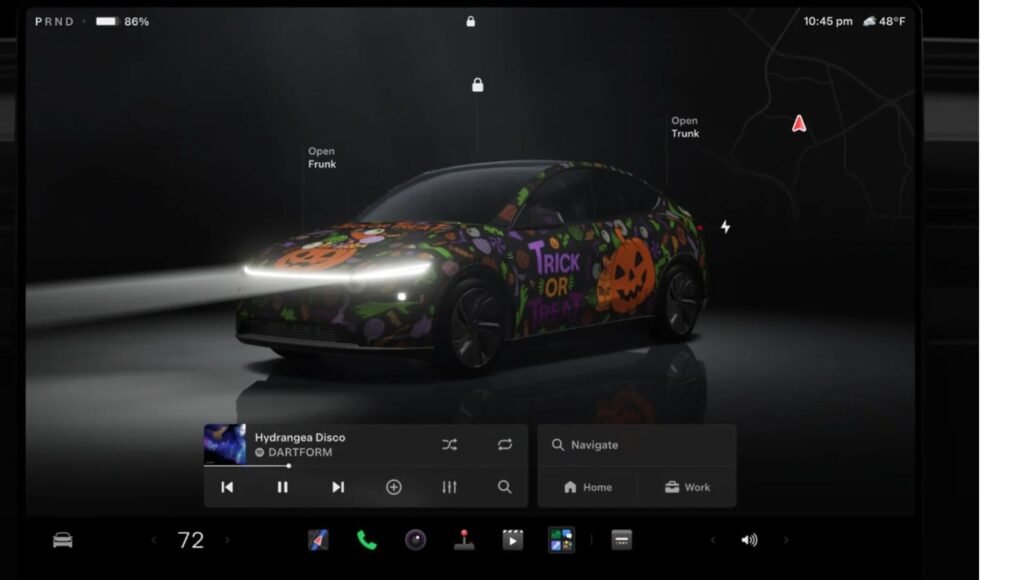The width and height of the screenshot is (1021, 580).
Task: Tap the 72 temperature setting
Action: click(x=191, y=540)
